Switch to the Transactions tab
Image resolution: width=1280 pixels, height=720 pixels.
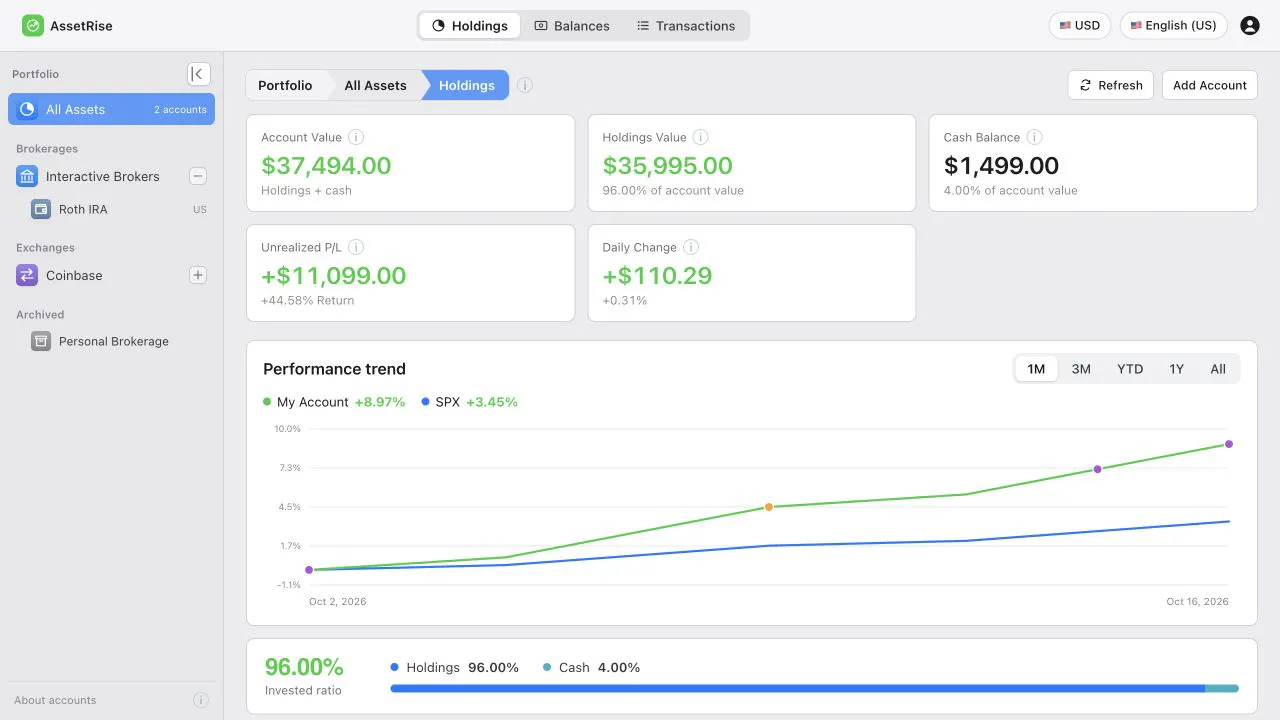pyautogui.click(x=686, y=26)
